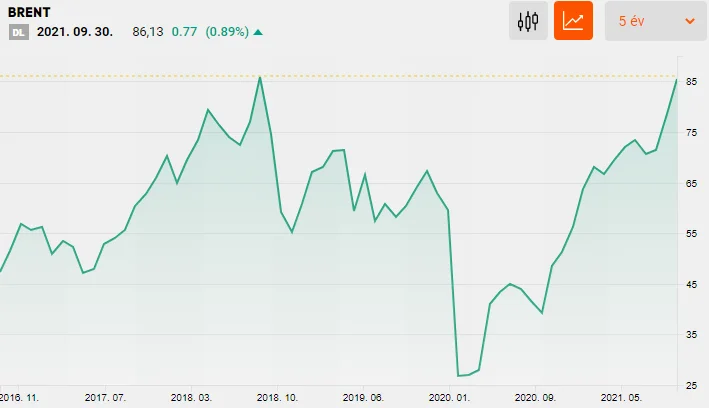The width and height of the screenshot is (709, 408).
Task: Click the green up-triangle change indicator
Action: 258,32
